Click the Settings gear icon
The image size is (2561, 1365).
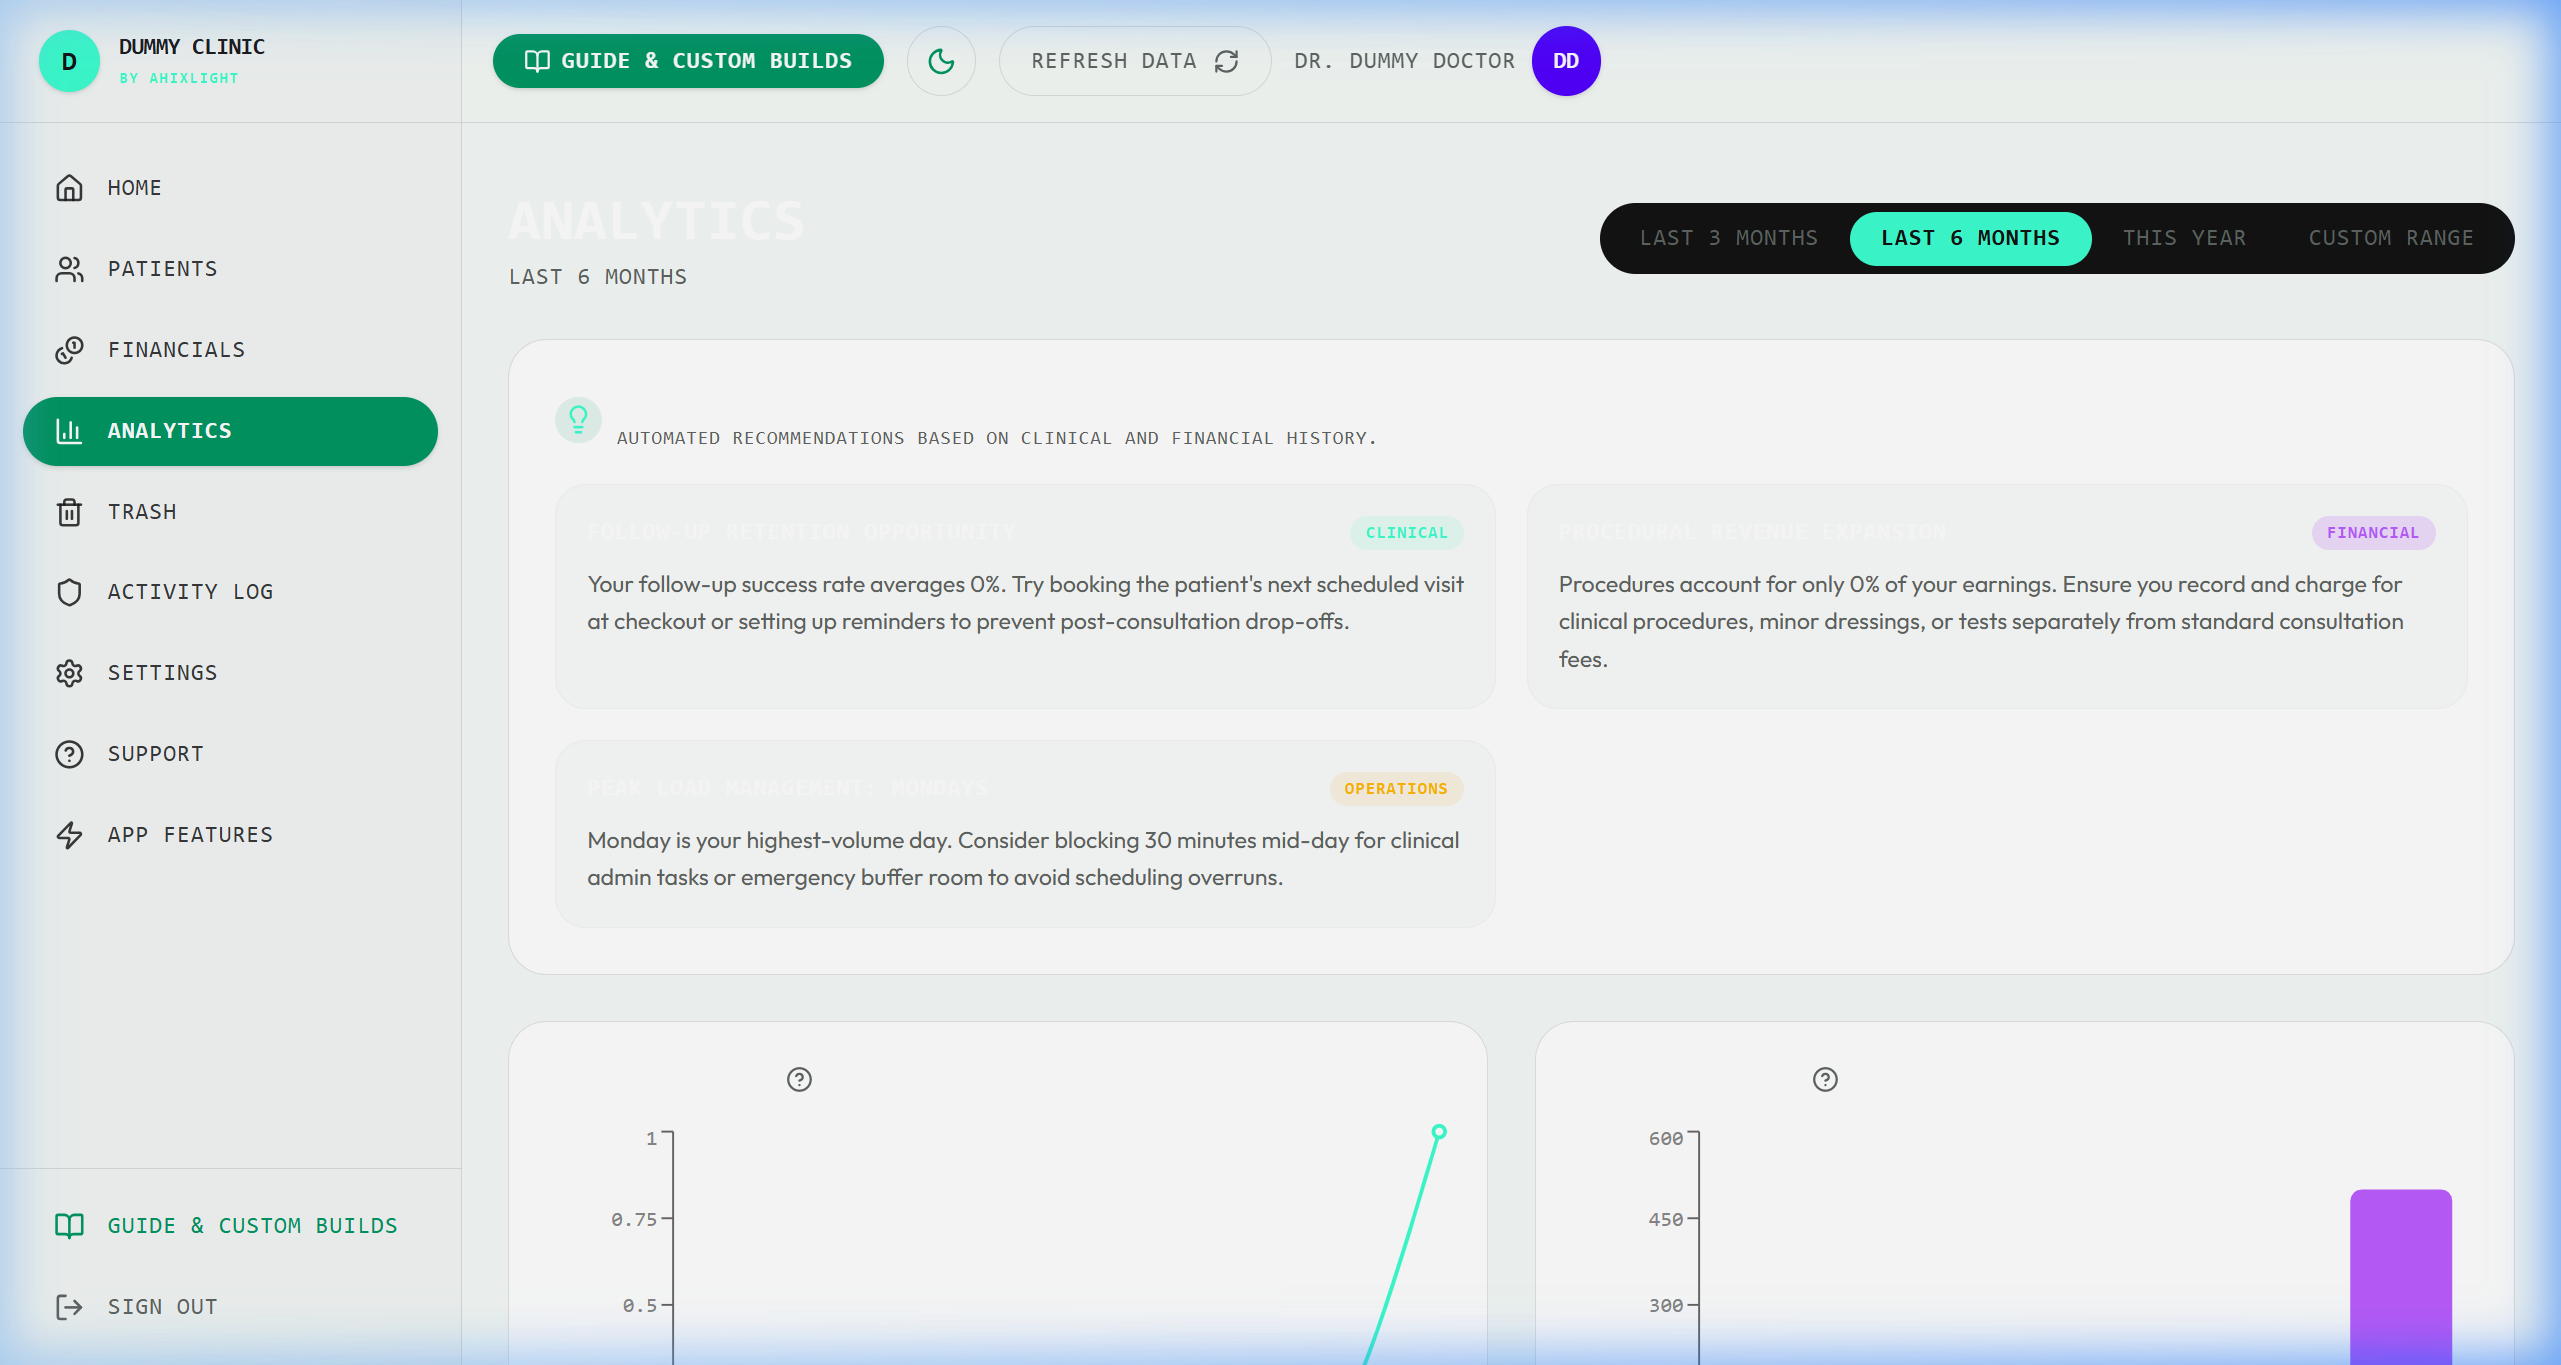(69, 673)
